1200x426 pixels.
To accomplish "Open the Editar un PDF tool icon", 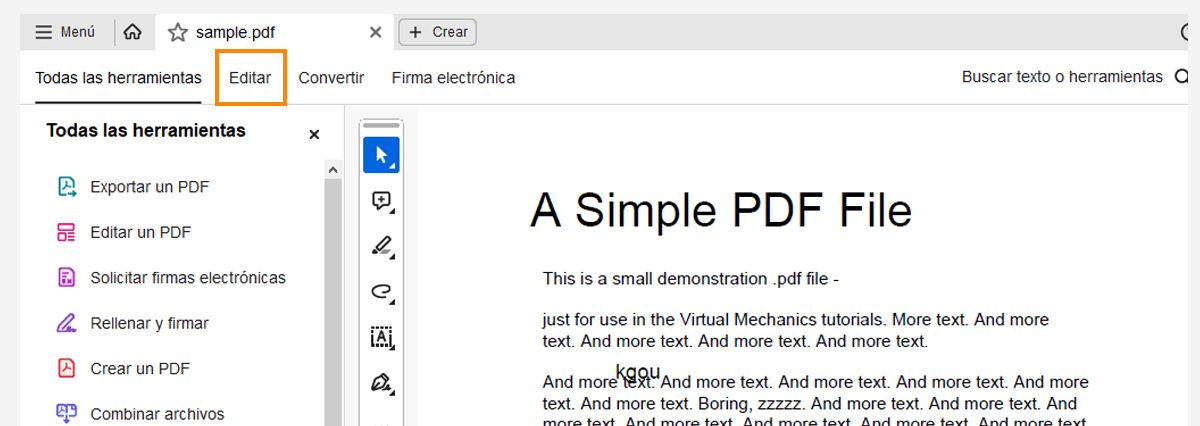I will coord(67,232).
